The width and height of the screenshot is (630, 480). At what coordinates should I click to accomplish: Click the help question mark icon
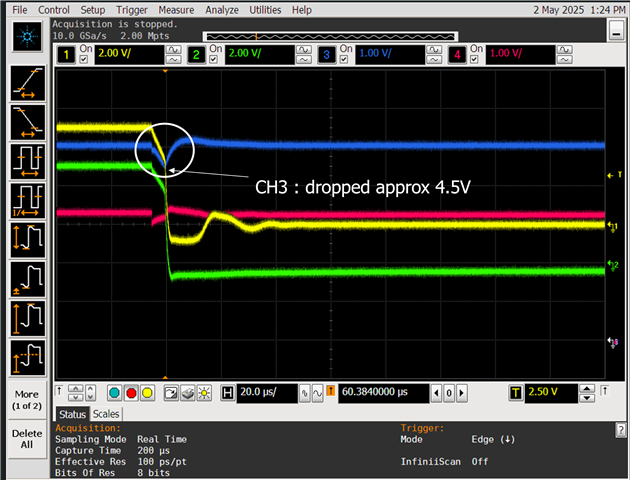tap(621, 430)
